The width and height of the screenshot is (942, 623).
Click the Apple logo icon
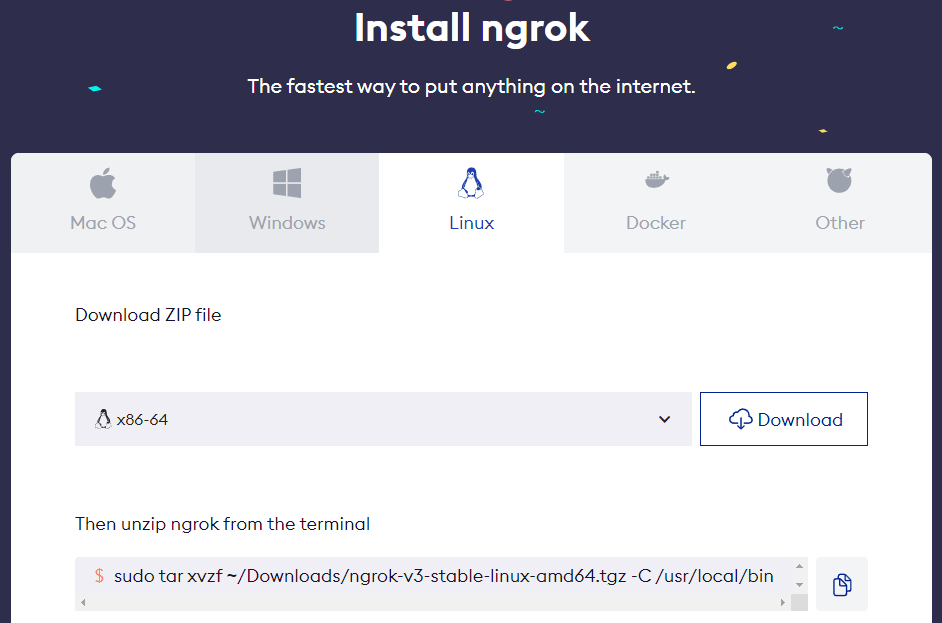point(103,183)
